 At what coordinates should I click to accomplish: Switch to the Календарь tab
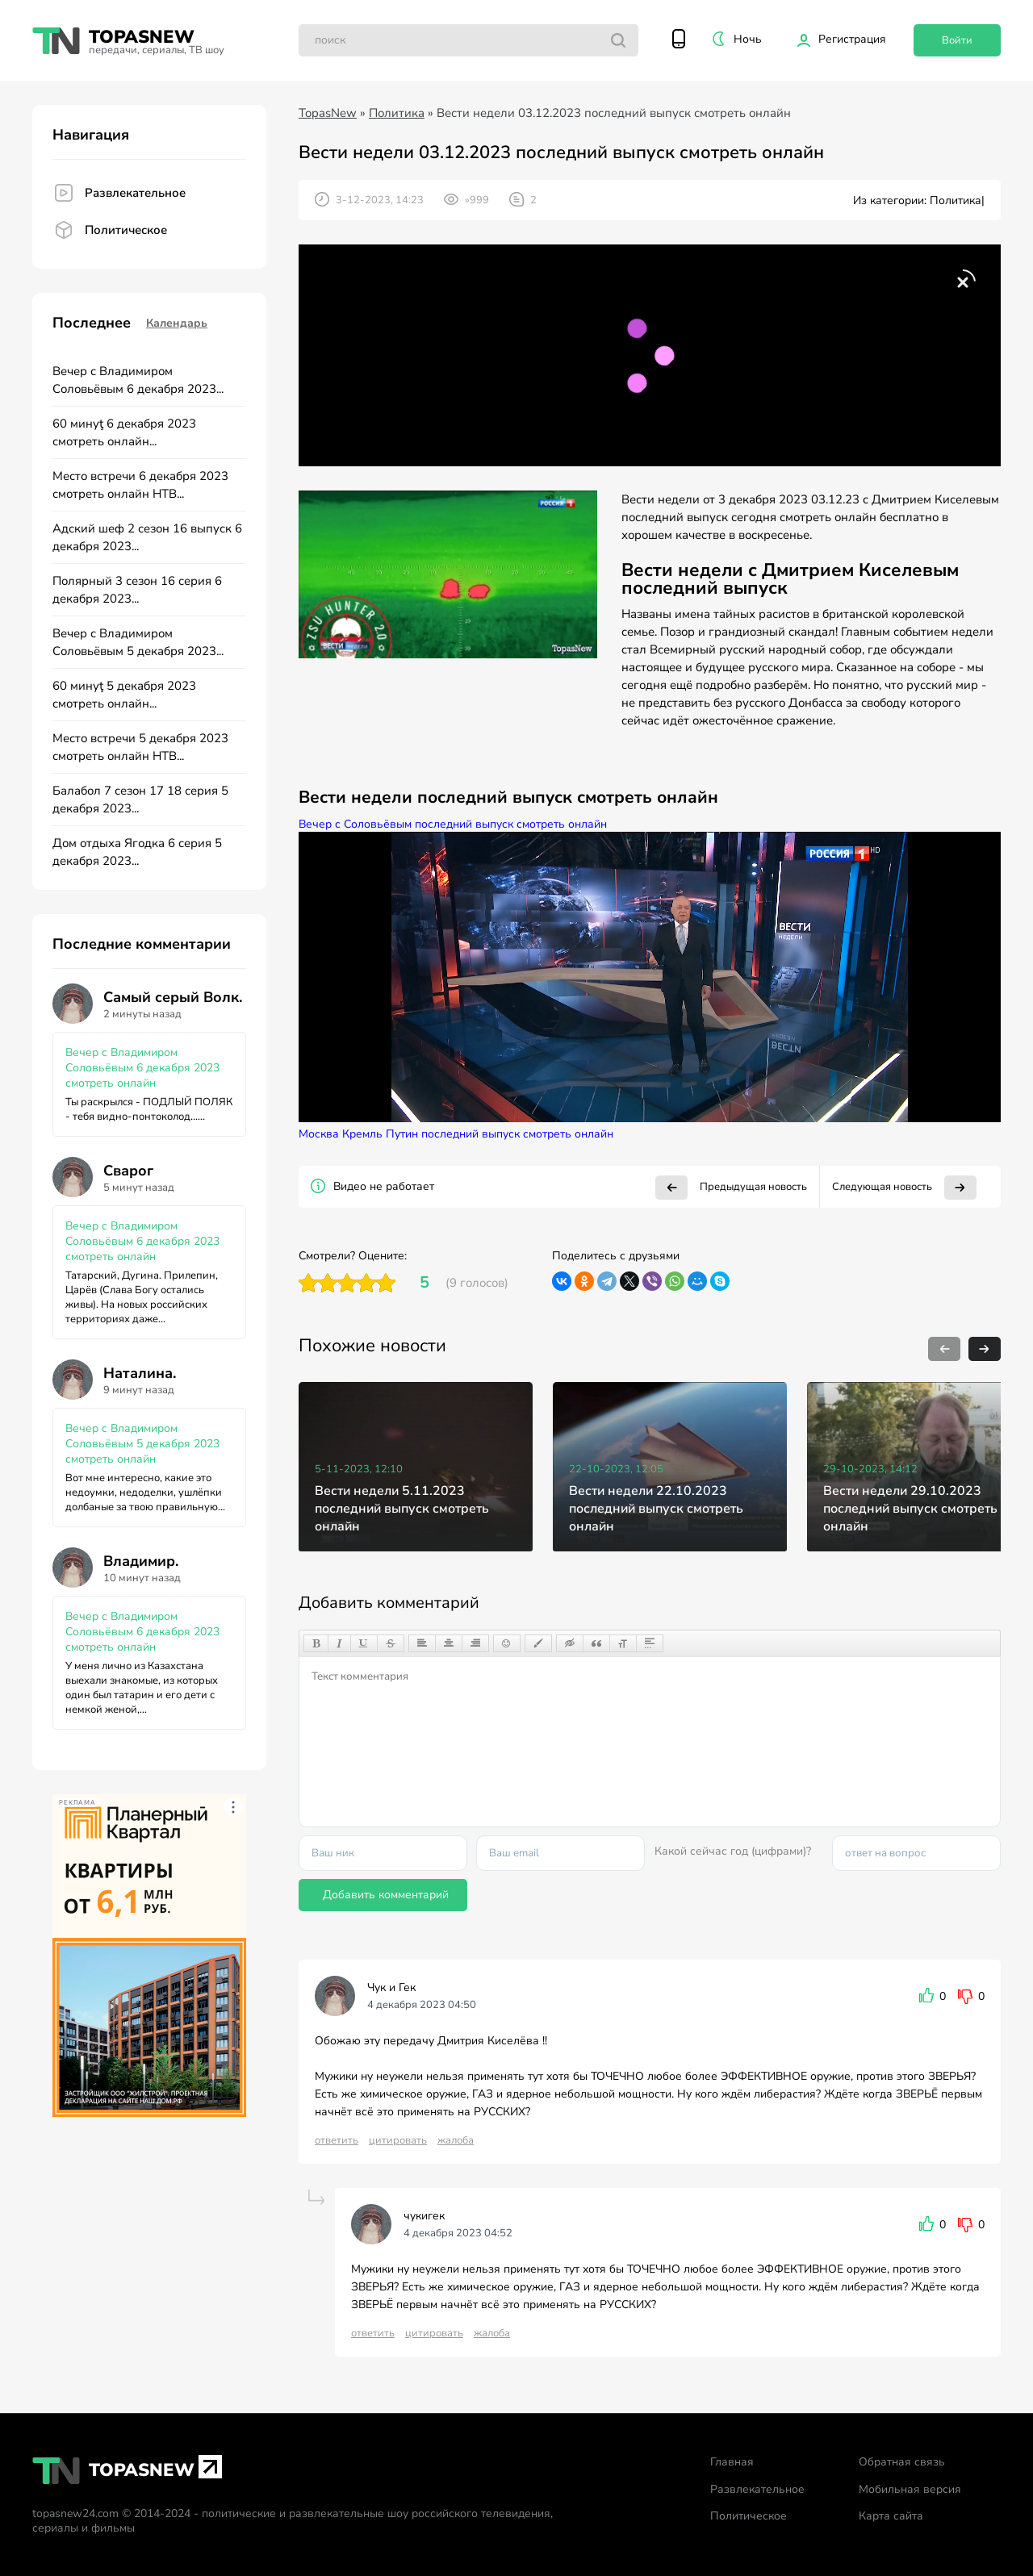176,323
